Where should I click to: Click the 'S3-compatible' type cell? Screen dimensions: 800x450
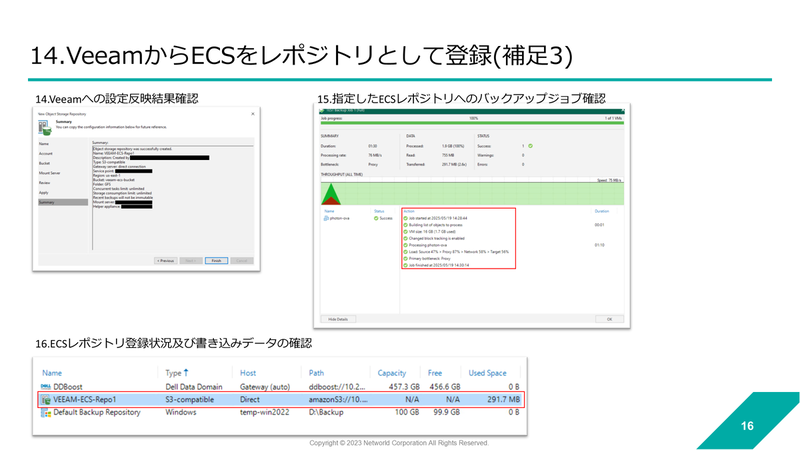[189, 399]
